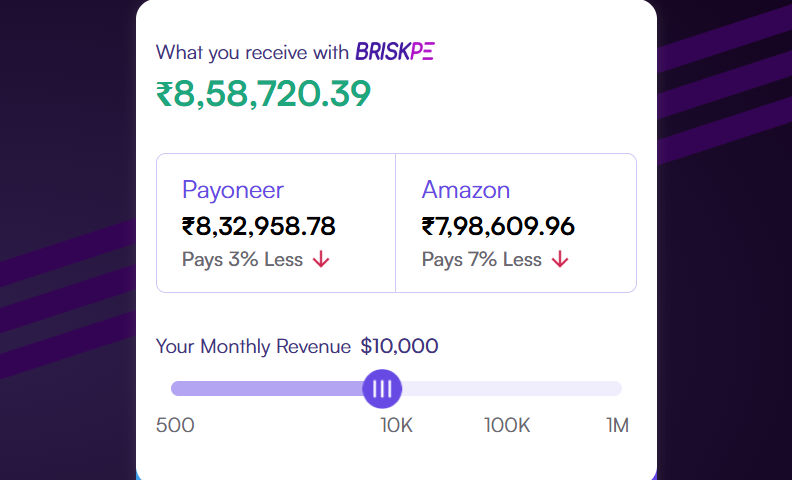Click the red down arrow under Payoneer
This screenshot has height=480, width=792.
pos(321,260)
